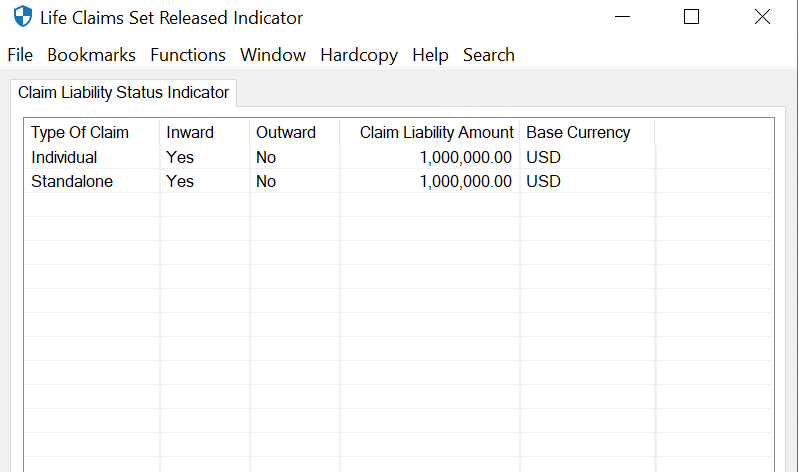Click the USD cell in Standalone row
The width and height of the screenshot is (800, 472).
(x=543, y=181)
